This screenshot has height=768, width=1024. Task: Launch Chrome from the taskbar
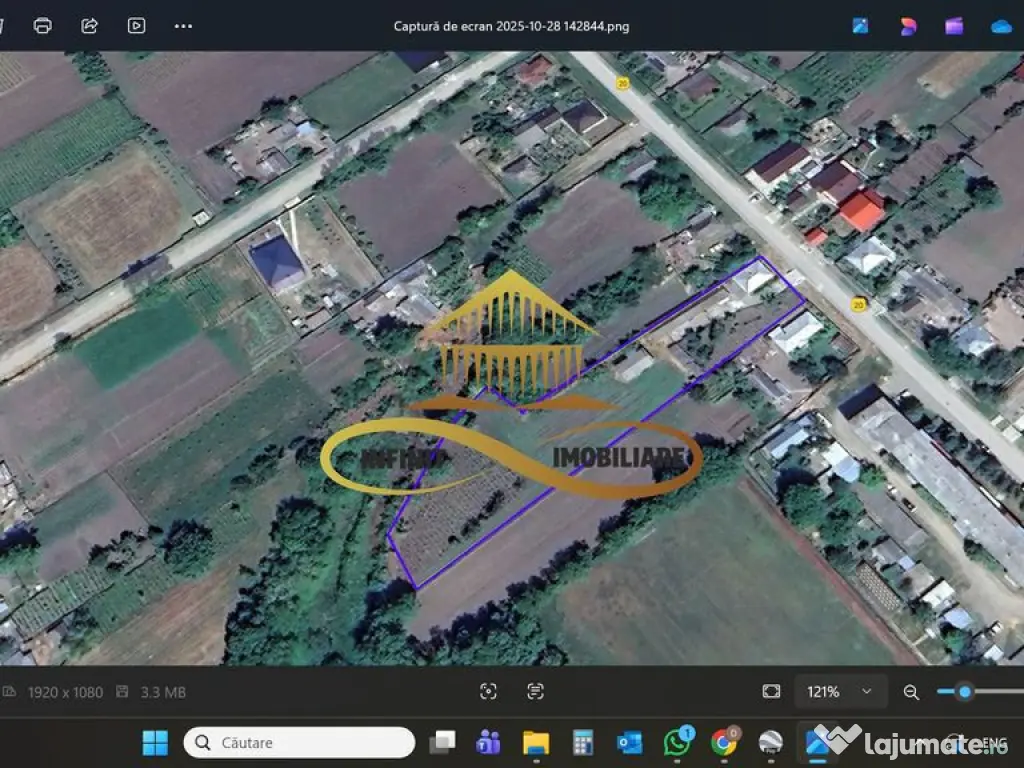[x=722, y=742]
